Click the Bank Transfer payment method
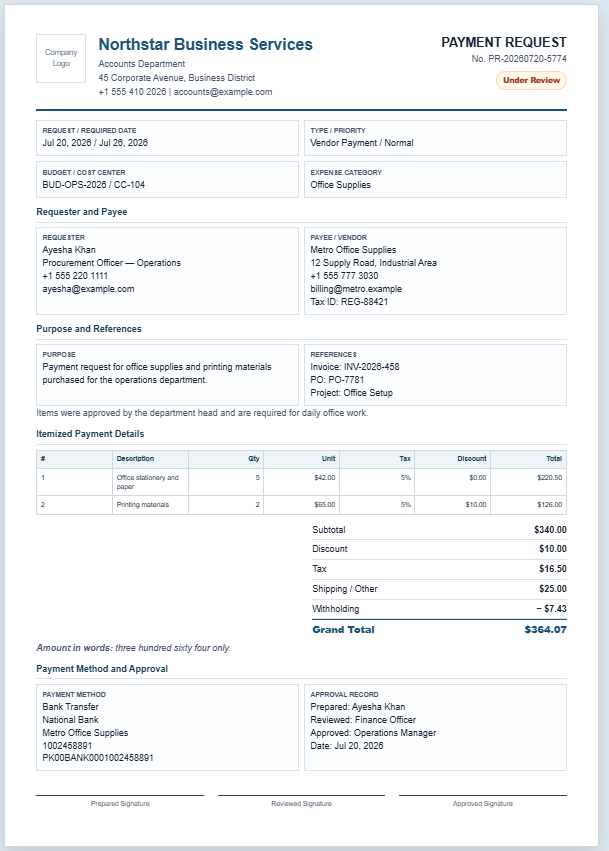The image size is (609, 851). pos(71,707)
